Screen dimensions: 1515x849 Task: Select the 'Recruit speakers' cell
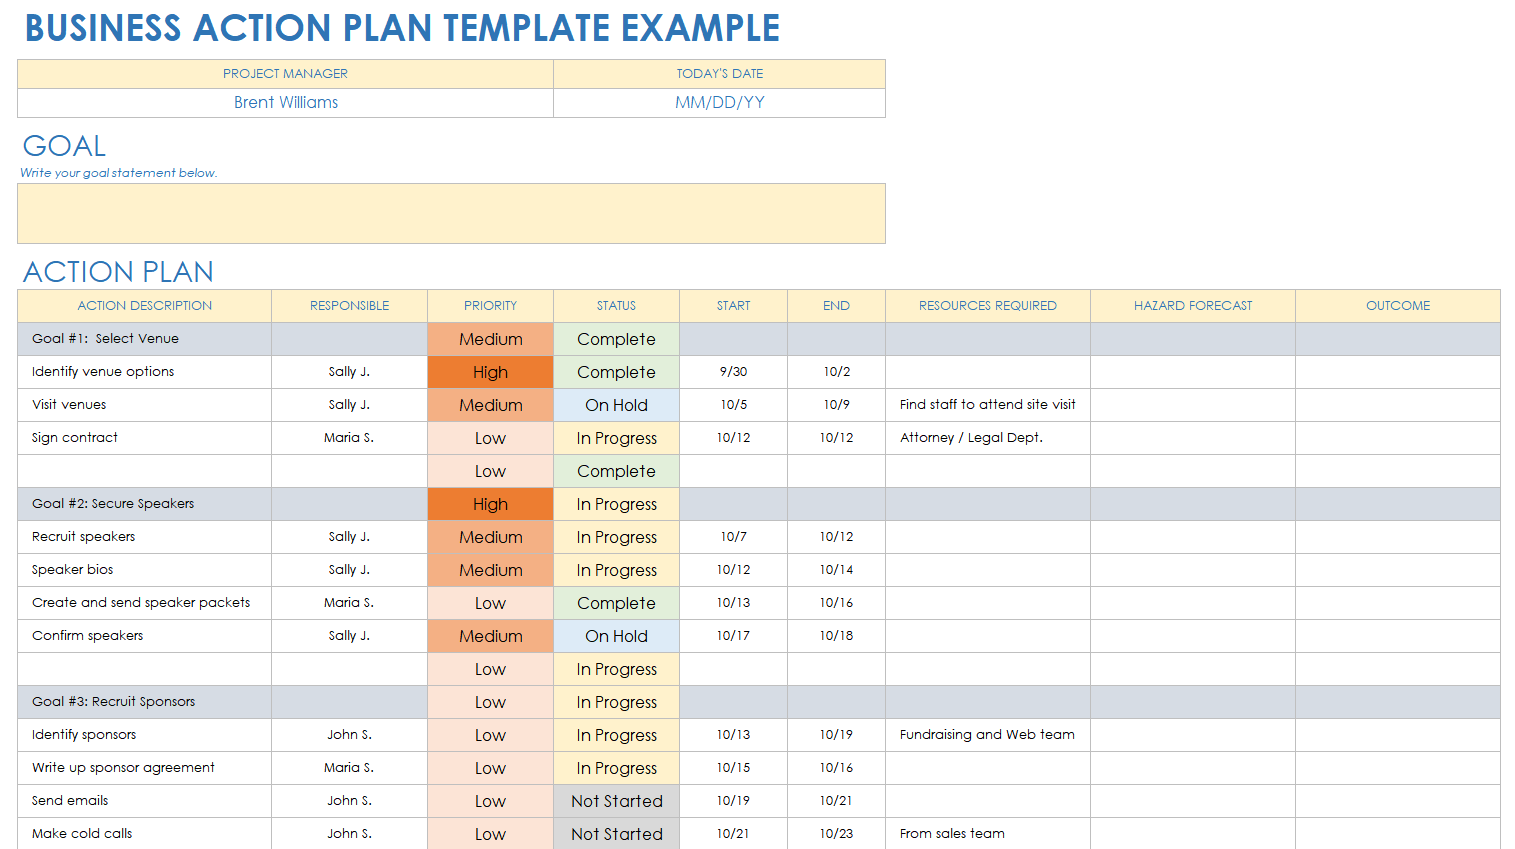[x=145, y=537]
